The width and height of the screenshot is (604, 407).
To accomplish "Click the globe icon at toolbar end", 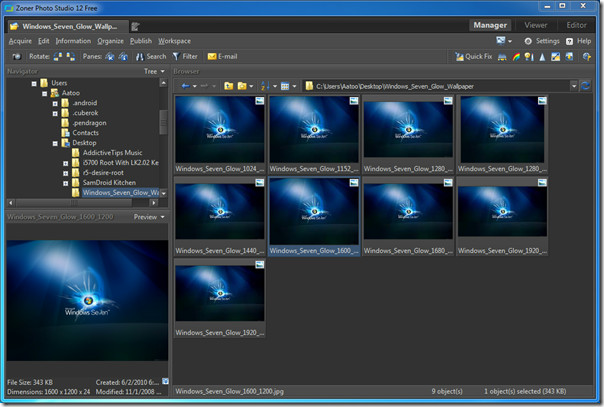I will point(587,57).
